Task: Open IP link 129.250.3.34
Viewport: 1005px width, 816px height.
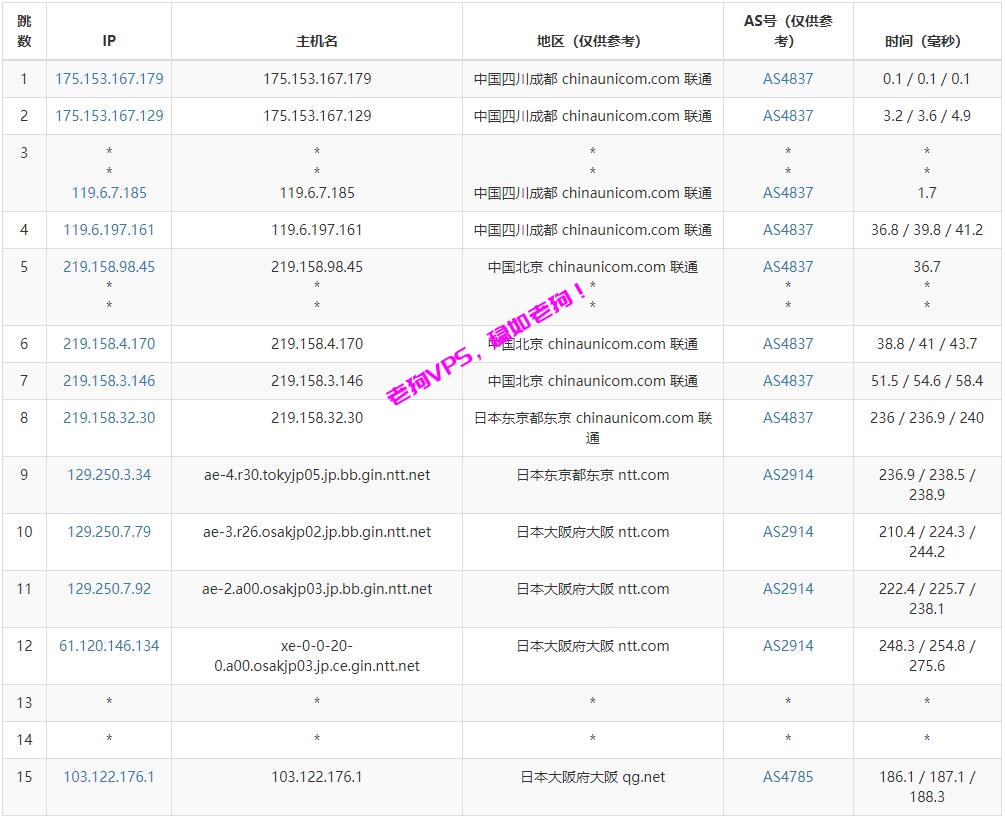Action: click(109, 475)
